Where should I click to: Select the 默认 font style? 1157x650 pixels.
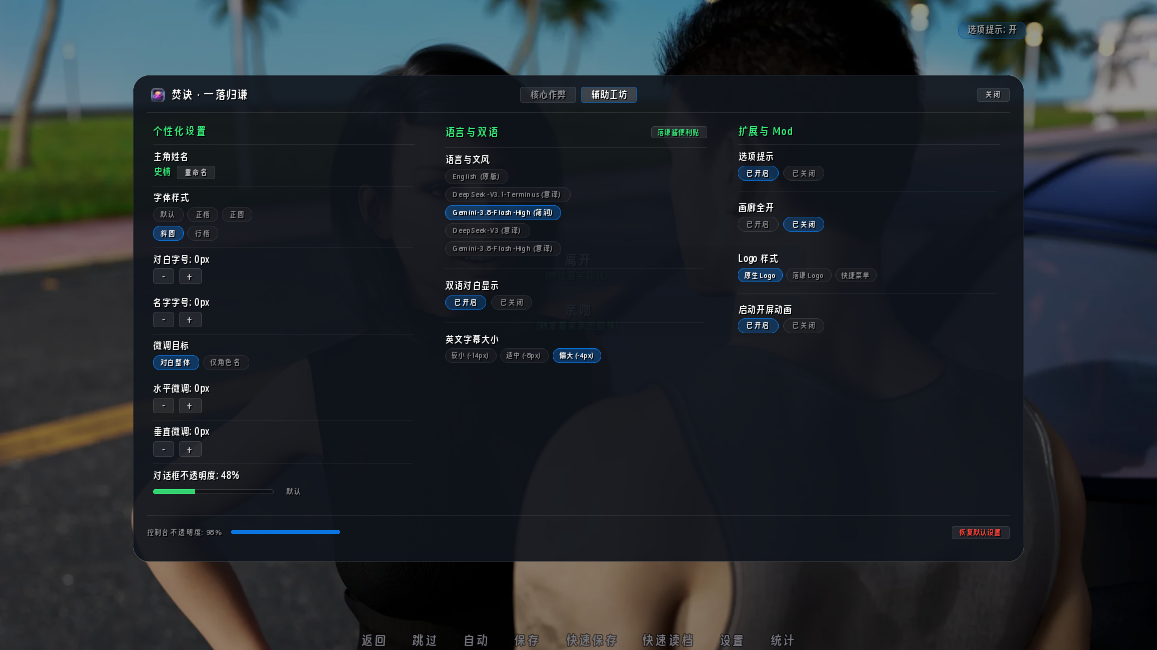(167, 215)
